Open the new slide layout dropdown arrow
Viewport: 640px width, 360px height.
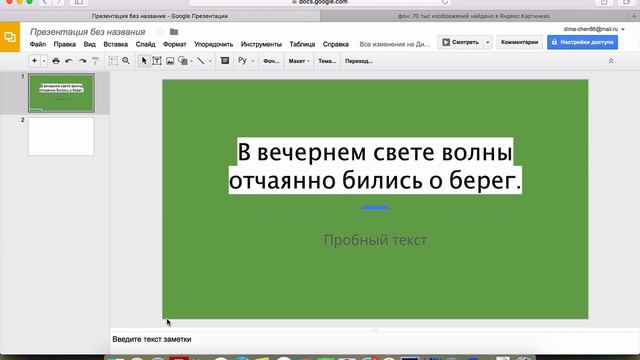coord(44,61)
